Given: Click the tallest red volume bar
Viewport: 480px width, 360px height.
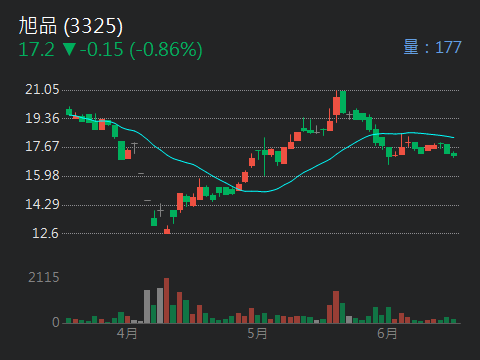Looking at the screenshot, I should [166, 301].
